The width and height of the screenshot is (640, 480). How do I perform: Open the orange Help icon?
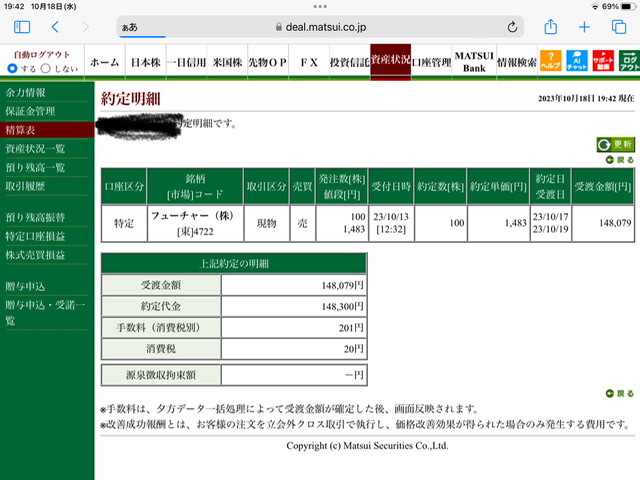click(x=550, y=61)
